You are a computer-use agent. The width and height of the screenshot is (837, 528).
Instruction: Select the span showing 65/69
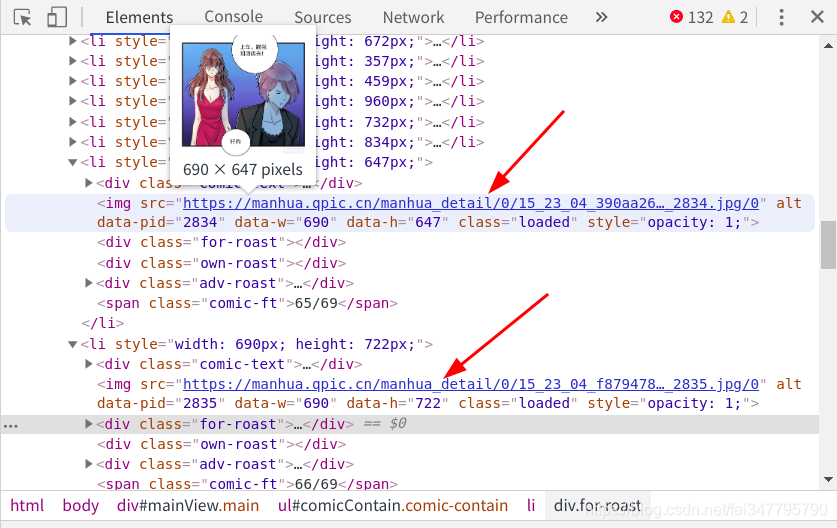coord(247,303)
